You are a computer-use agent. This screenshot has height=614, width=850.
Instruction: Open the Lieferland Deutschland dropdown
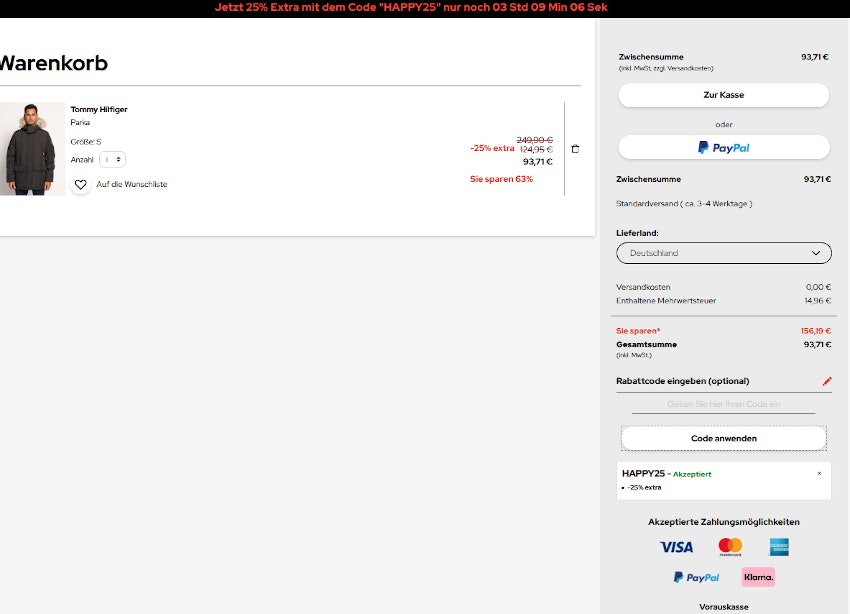coord(724,253)
